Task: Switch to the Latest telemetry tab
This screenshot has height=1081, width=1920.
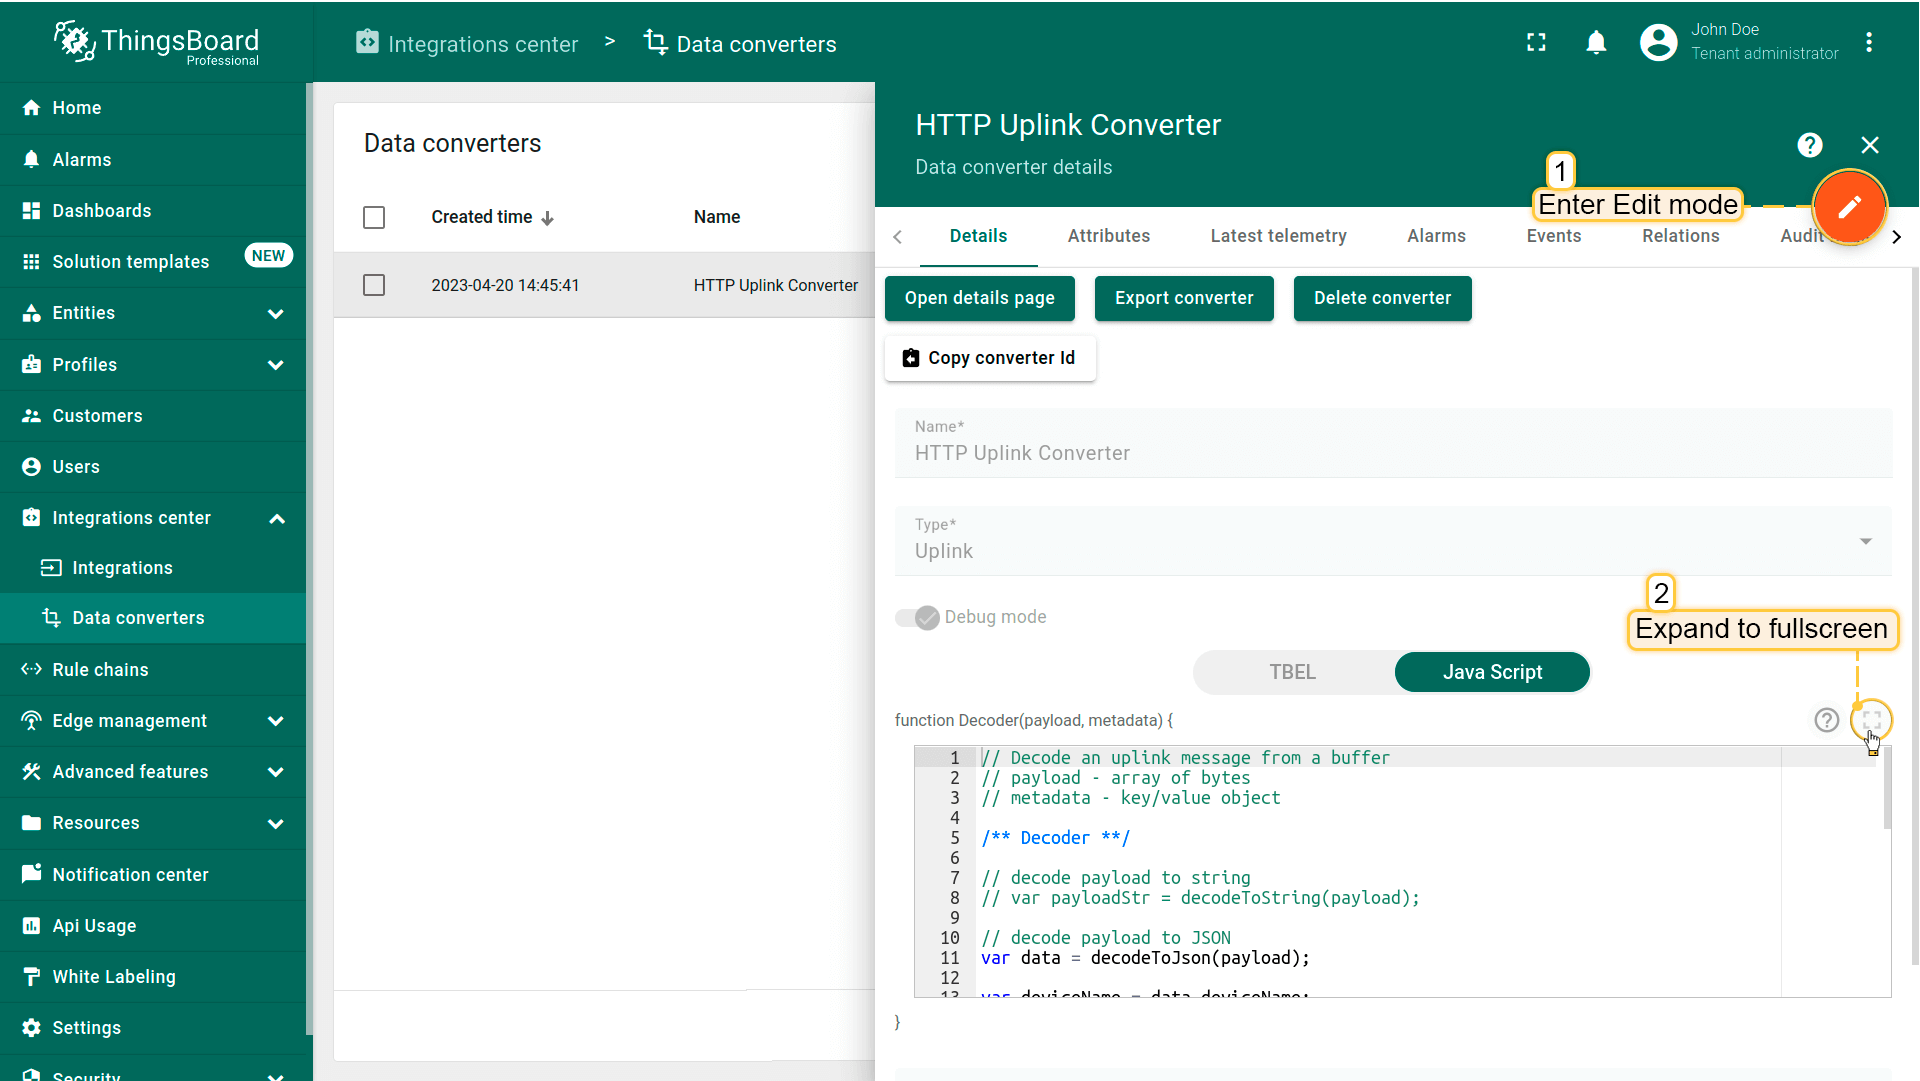Action: (x=1278, y=236)
